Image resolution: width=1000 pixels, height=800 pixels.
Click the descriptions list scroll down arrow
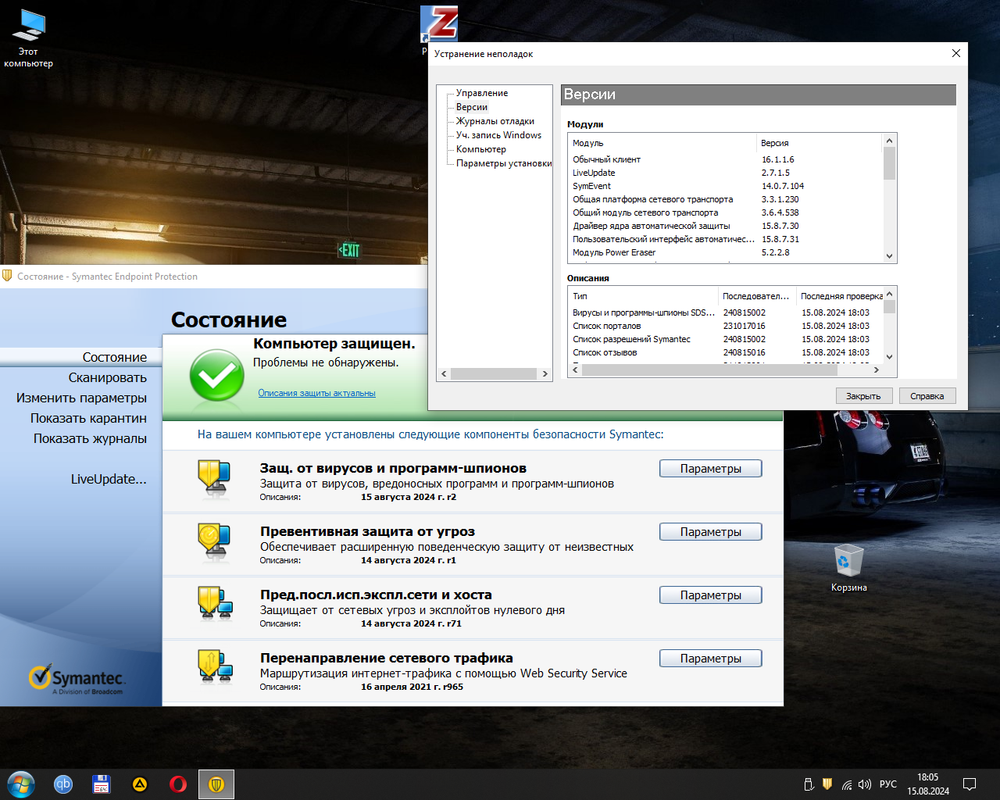pos(890,357)
